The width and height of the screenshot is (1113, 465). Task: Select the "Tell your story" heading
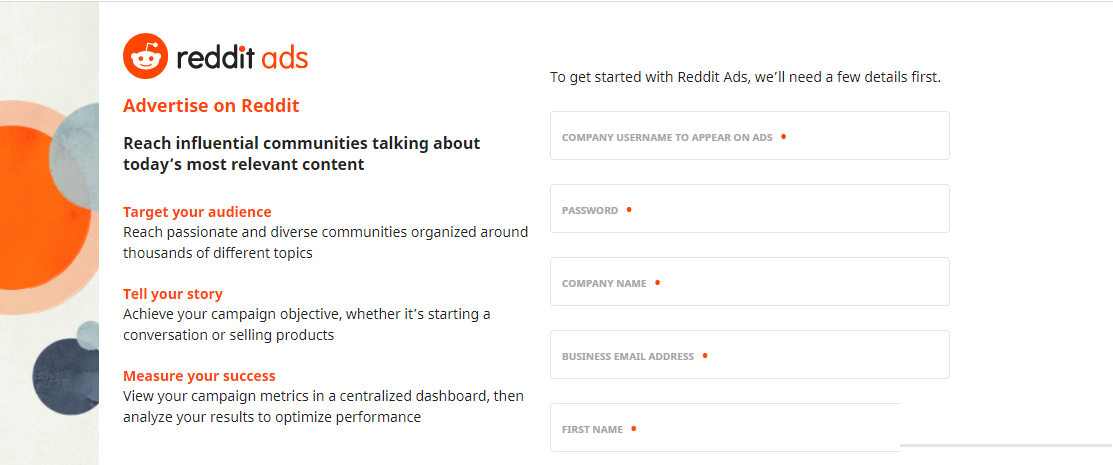tap(172, 294)
